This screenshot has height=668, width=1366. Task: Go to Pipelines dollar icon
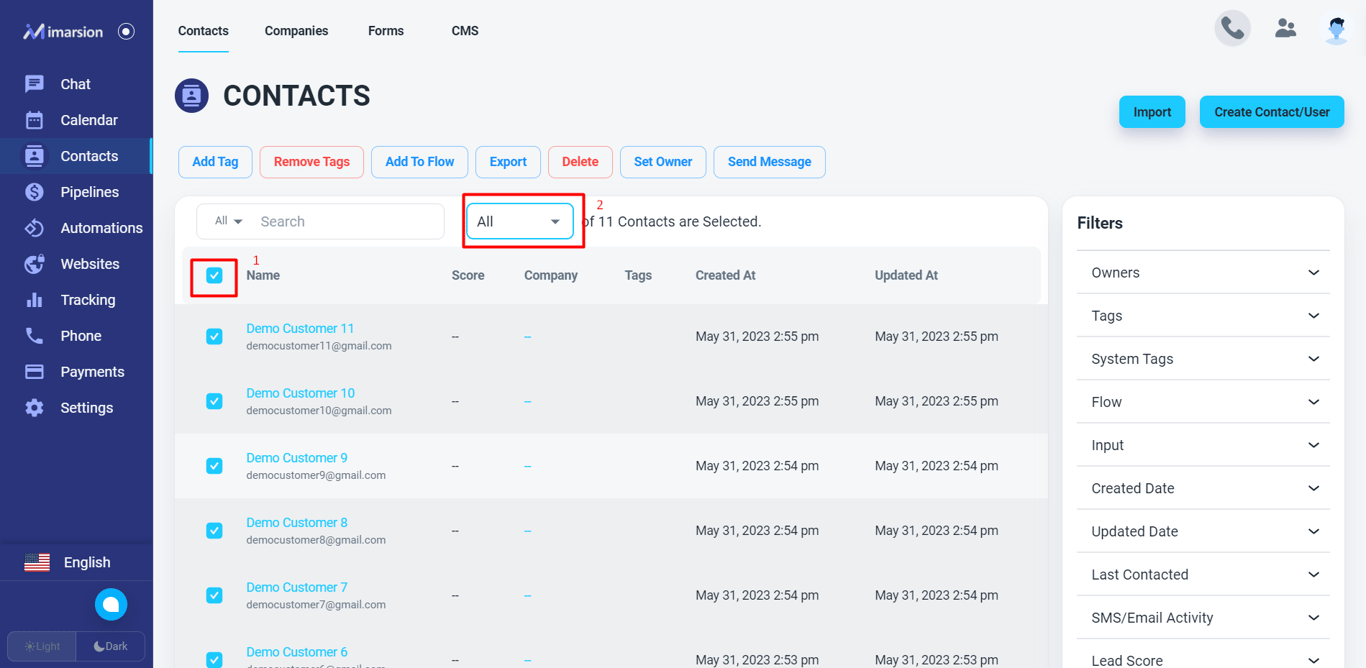(x=34, y=192)
